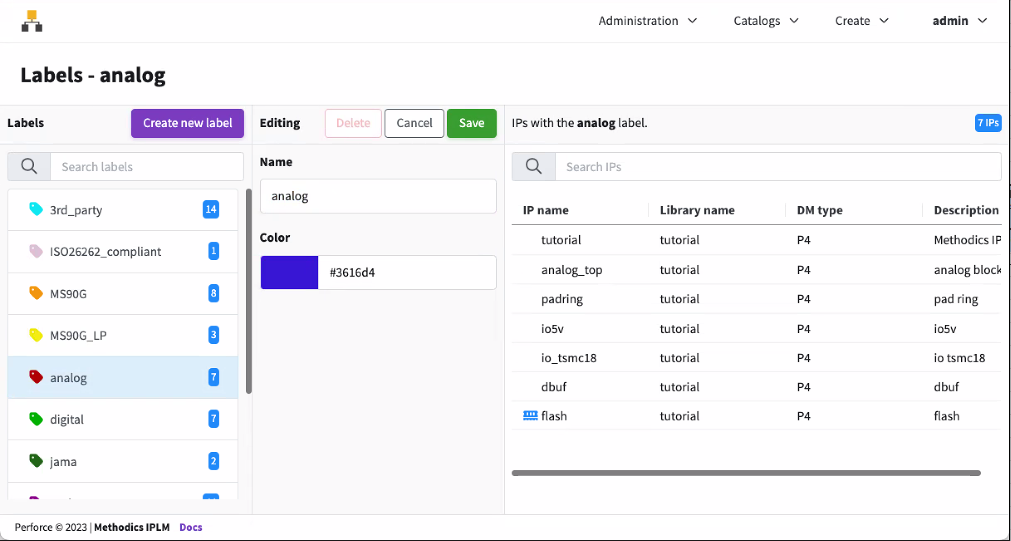
Task: Click the blue color swatch preview
Action: pos(289,273)
